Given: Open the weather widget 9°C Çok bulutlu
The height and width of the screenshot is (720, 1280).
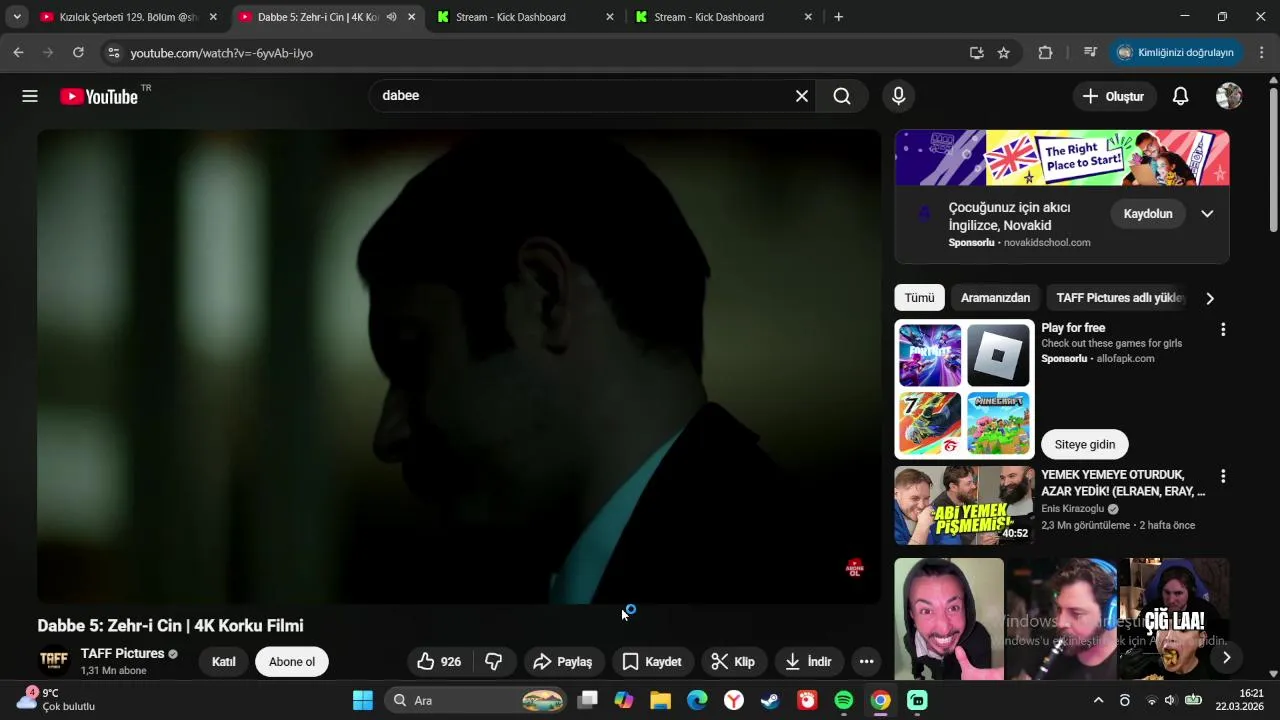Looking at the screenshot, I should tap(58, 700).
